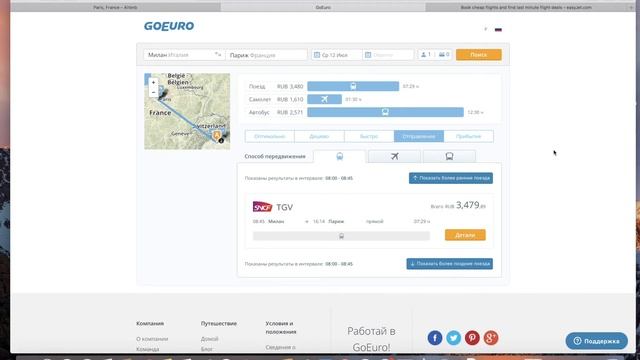
Task: Click the SNCF logo on TGV result
Action: point(262,207)
